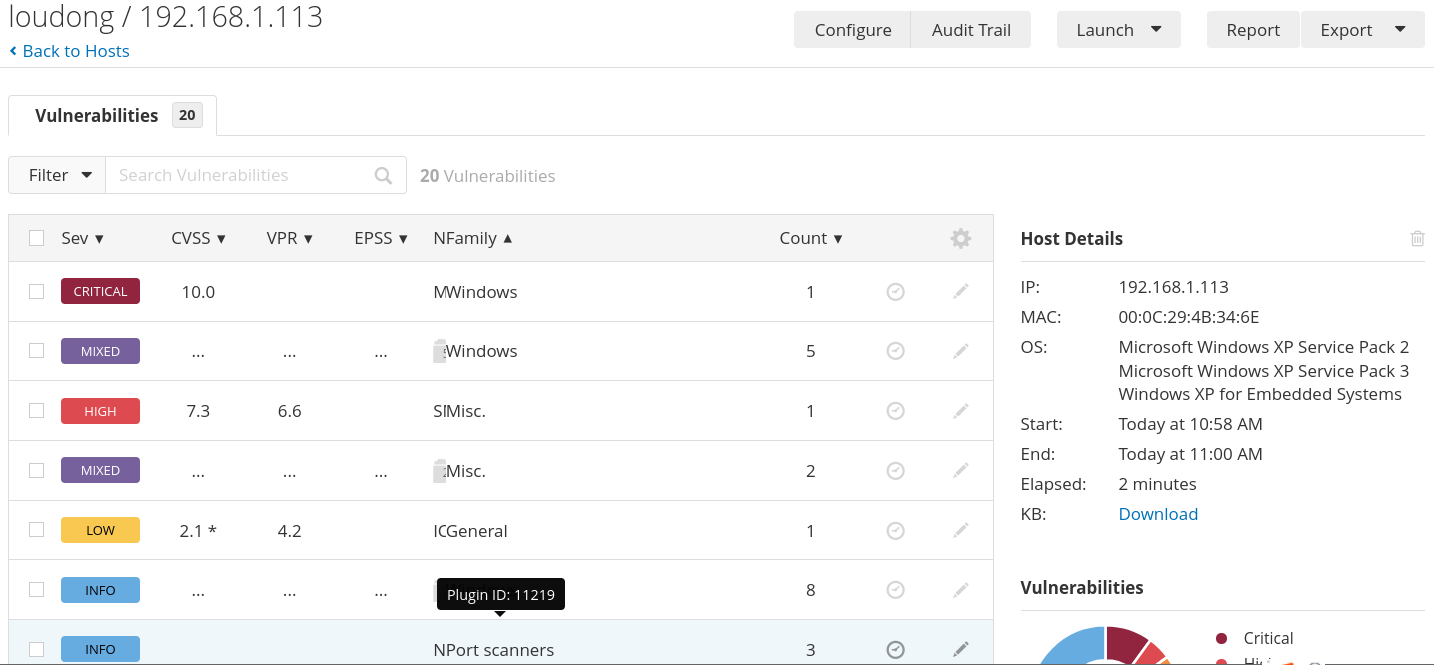
Task: Check the CRITICAL Windows row checkbox
Action: (x=37, y=292)
